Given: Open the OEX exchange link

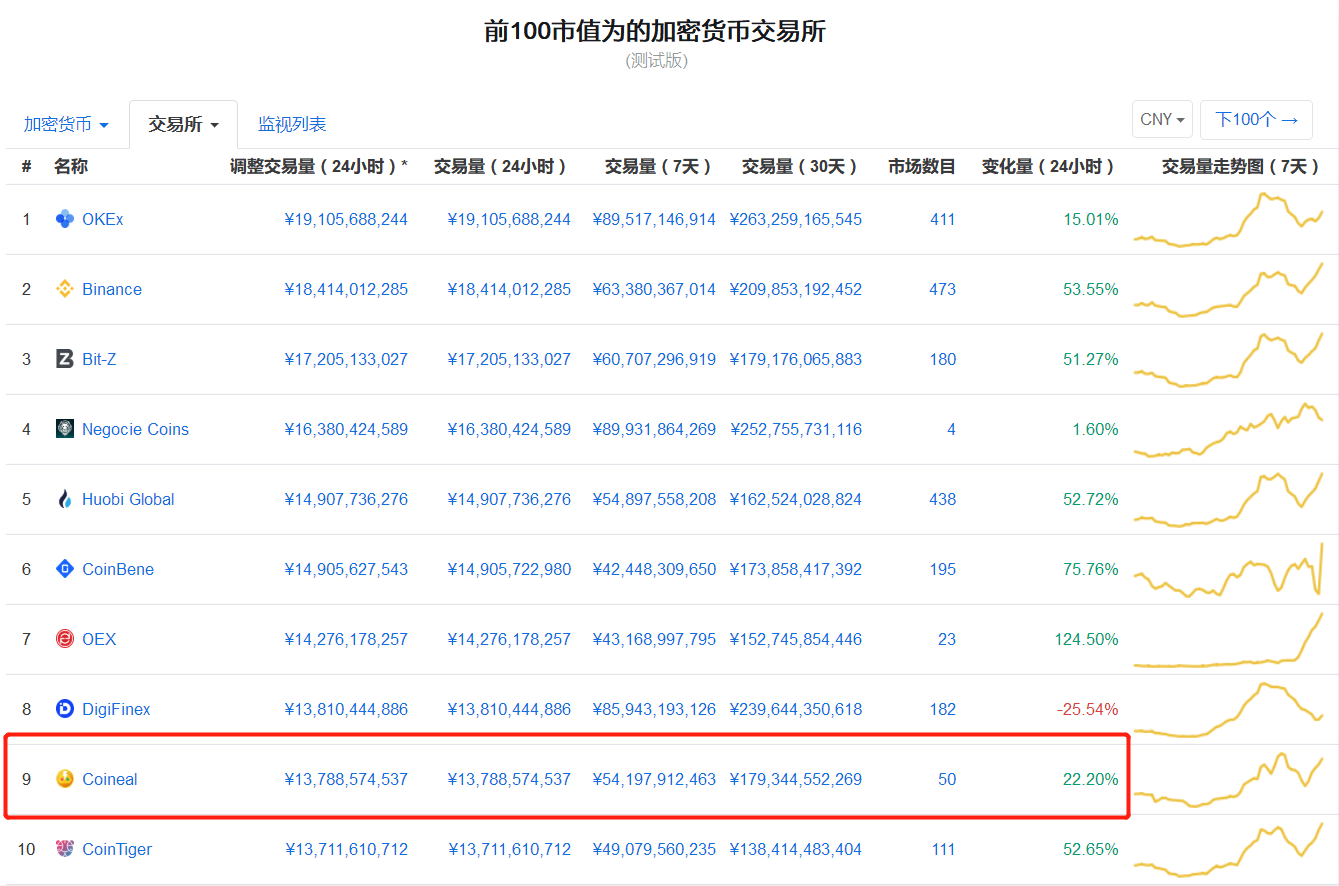Looking at the screenshot, I should tap(99, 639).
